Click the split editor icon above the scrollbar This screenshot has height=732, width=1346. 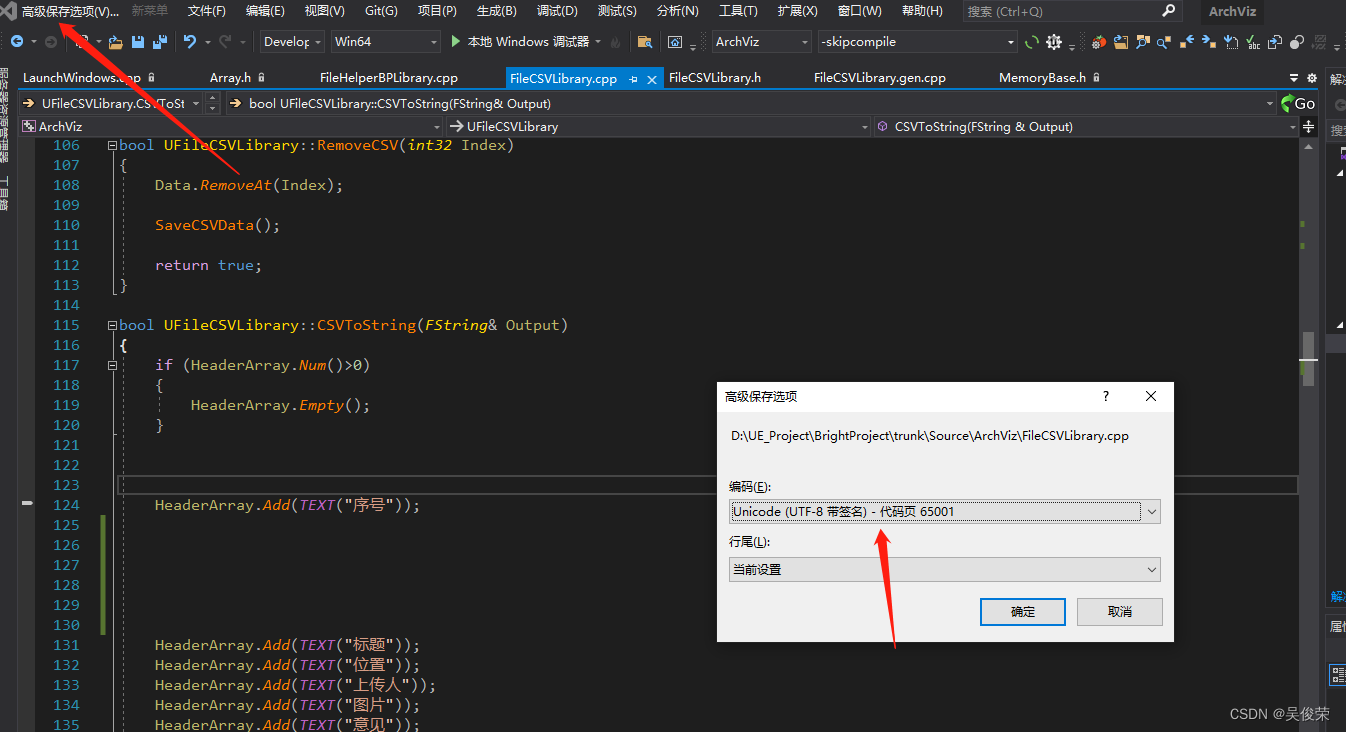(1308, 127)
